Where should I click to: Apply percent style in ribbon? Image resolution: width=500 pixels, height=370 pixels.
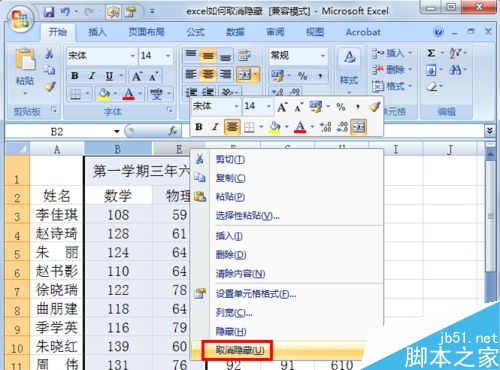tap(303, 76)
